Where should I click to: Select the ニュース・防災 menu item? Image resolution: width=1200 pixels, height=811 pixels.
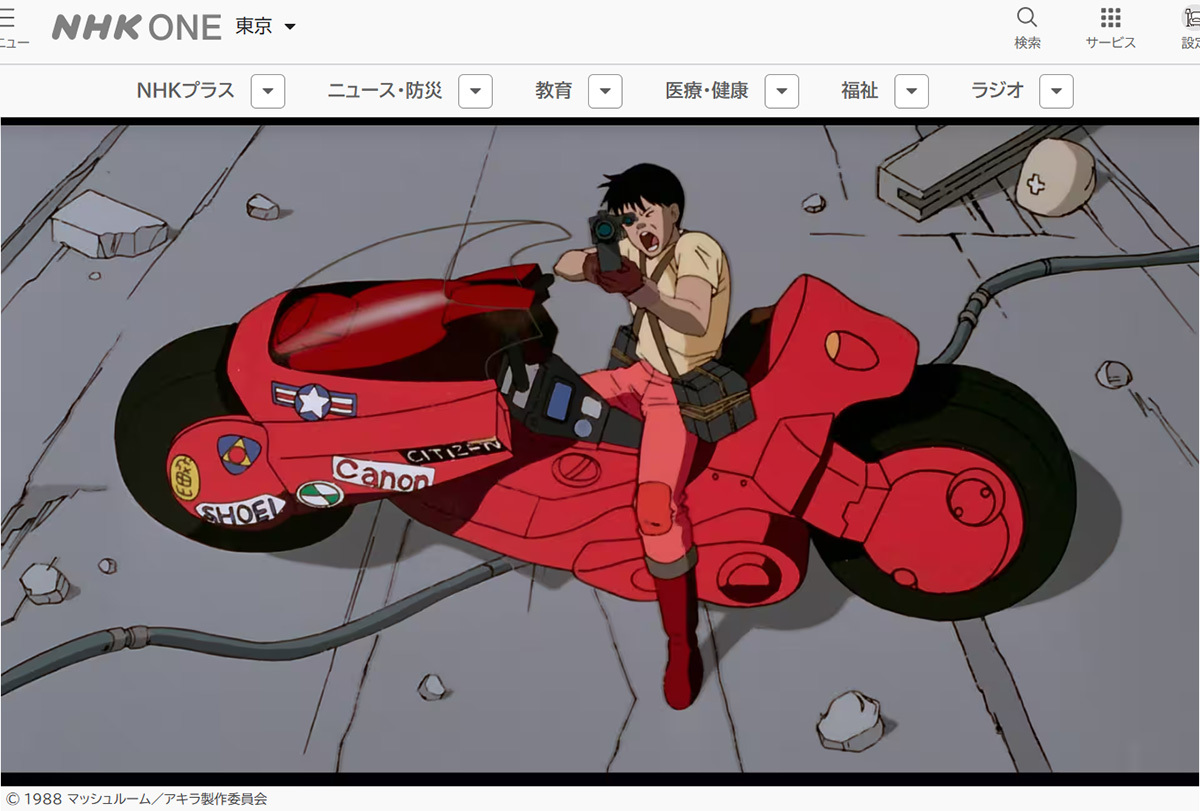click(x=384, y=91)
